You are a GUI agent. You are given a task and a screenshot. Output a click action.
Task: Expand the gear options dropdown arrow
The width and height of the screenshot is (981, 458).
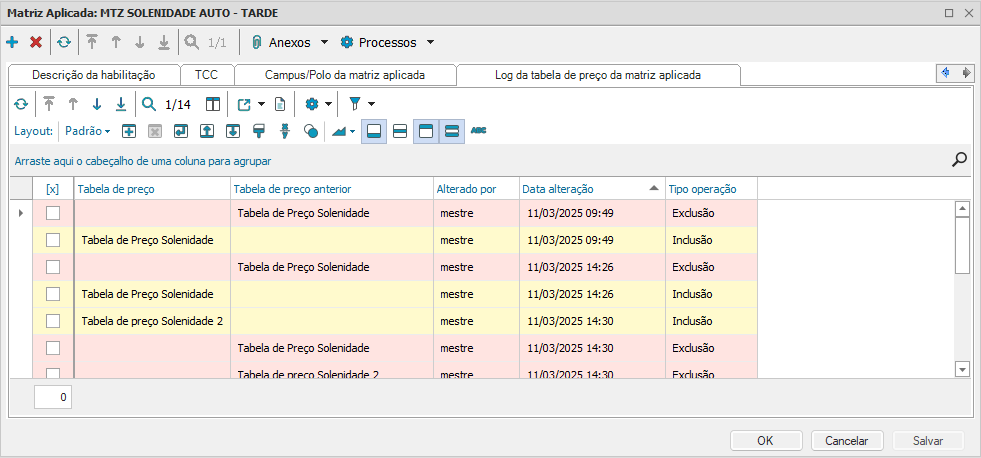point(328,104)
